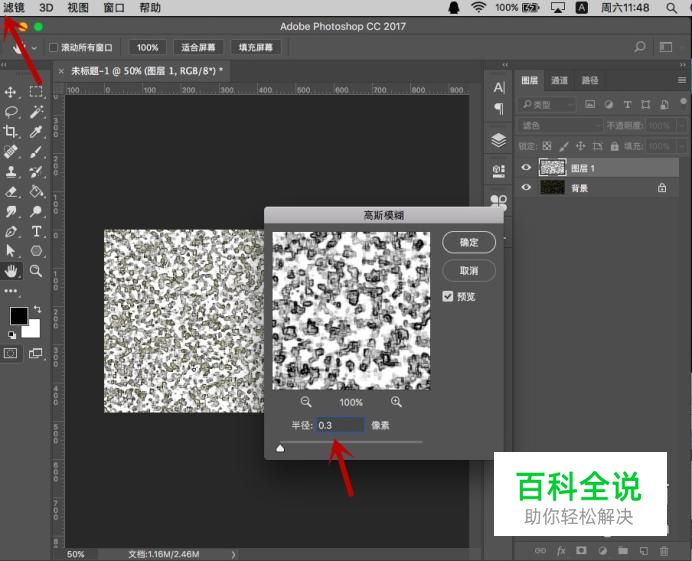The width and height of the screenshot is (692, 561).
Task: Click 确定 to apply Gaussian Blur
Action: click(469, 242)
